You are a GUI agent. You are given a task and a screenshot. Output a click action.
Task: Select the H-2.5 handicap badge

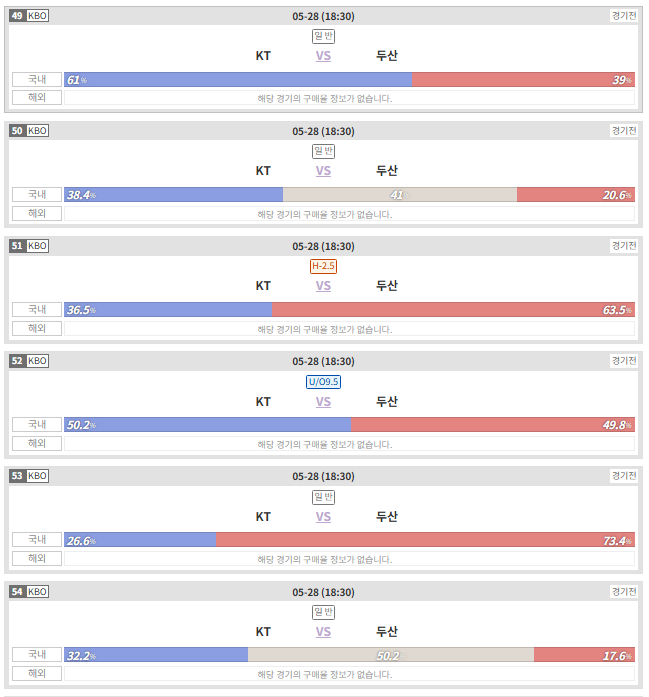tap(323, 266)
